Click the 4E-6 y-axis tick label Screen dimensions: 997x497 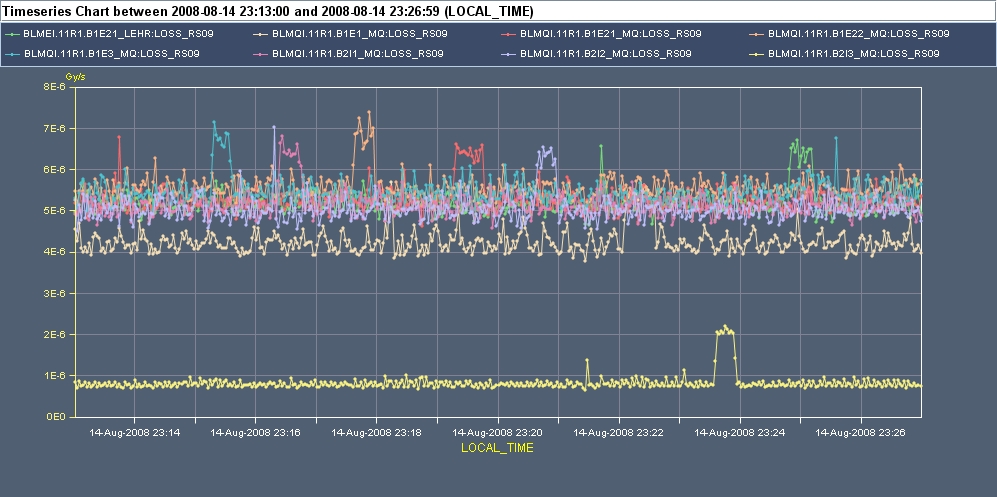(55, 252)
